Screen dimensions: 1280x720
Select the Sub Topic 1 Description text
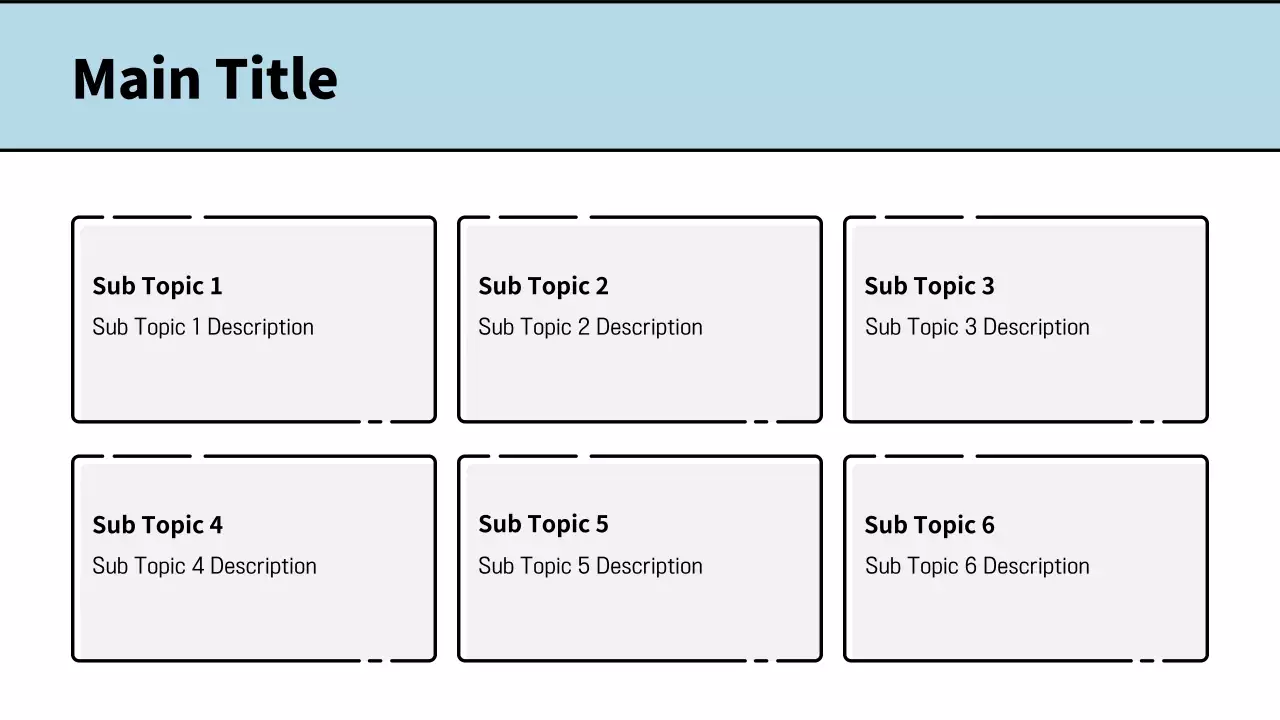pyautogui.click(x=203, y=327)
